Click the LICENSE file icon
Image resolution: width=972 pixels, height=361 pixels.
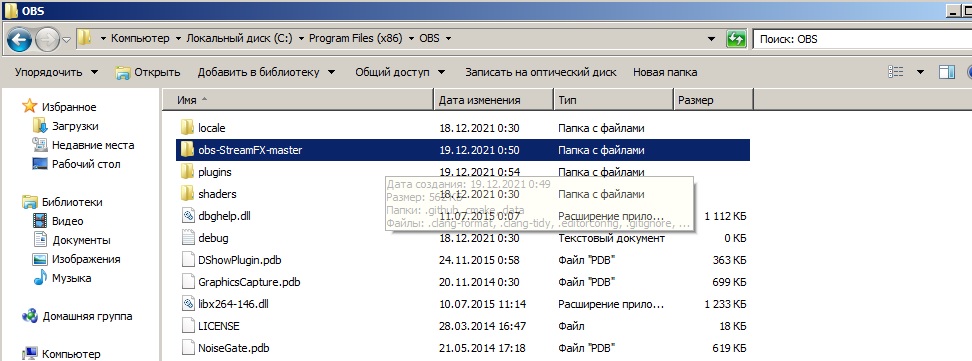(188, 326)
